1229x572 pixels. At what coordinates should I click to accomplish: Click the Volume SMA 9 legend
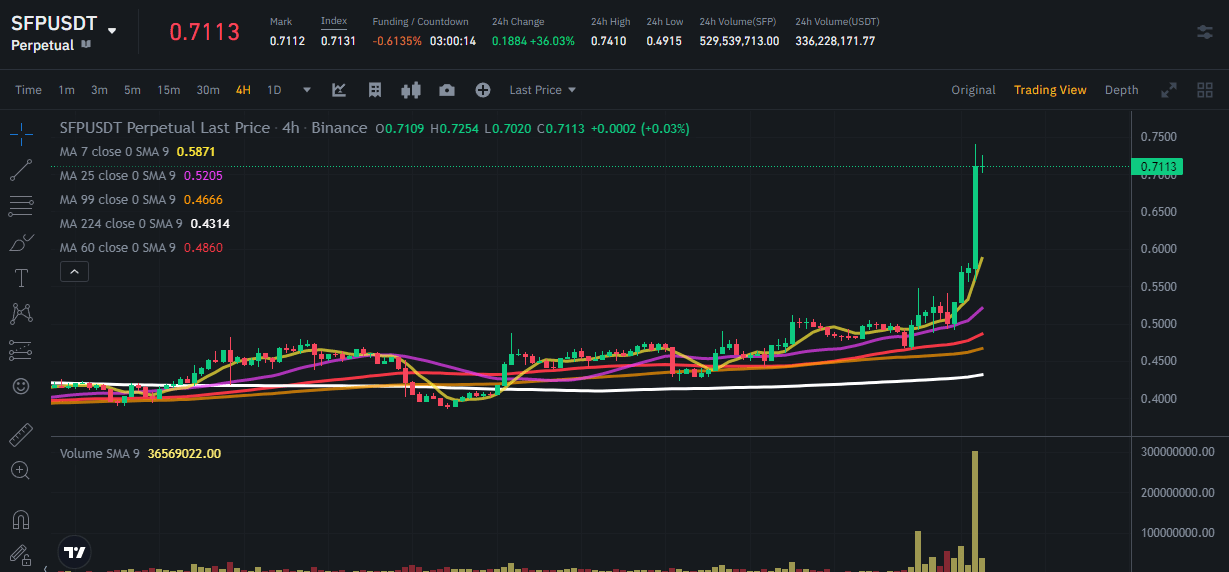[140, 453]
